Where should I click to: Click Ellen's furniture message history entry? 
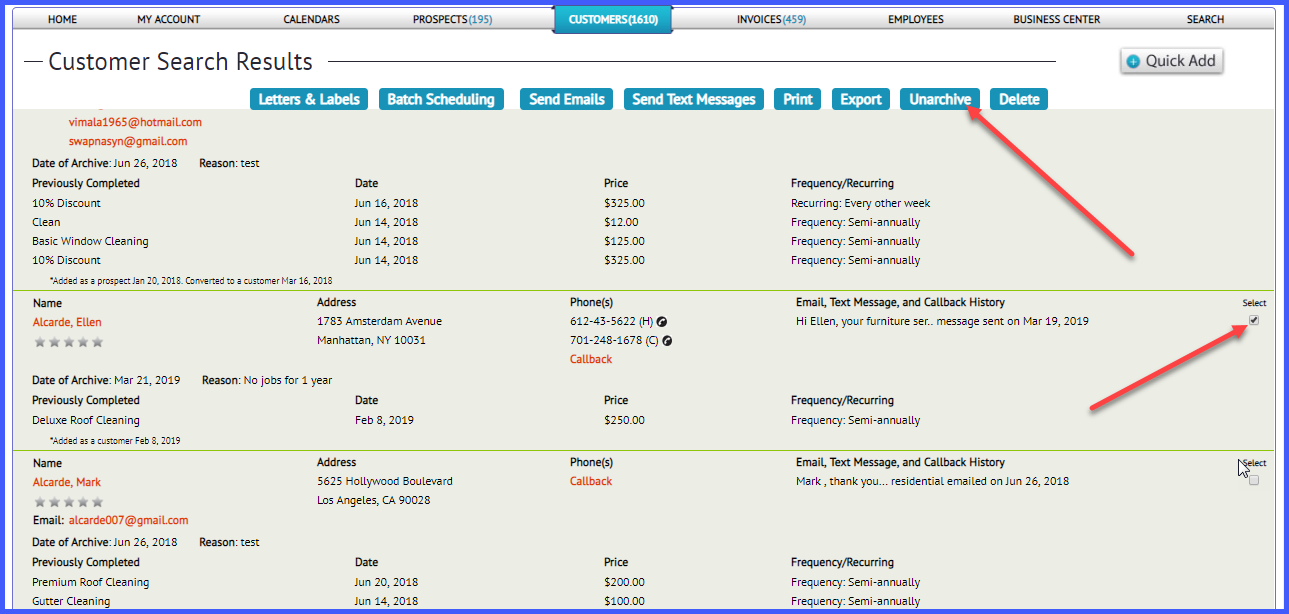click(x=942, y=321)
